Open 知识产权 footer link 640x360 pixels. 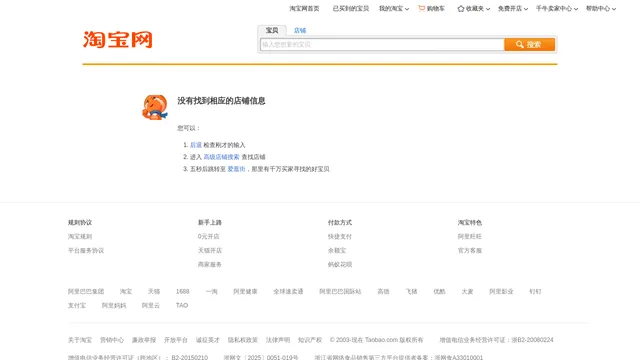(x=310, y=340)
